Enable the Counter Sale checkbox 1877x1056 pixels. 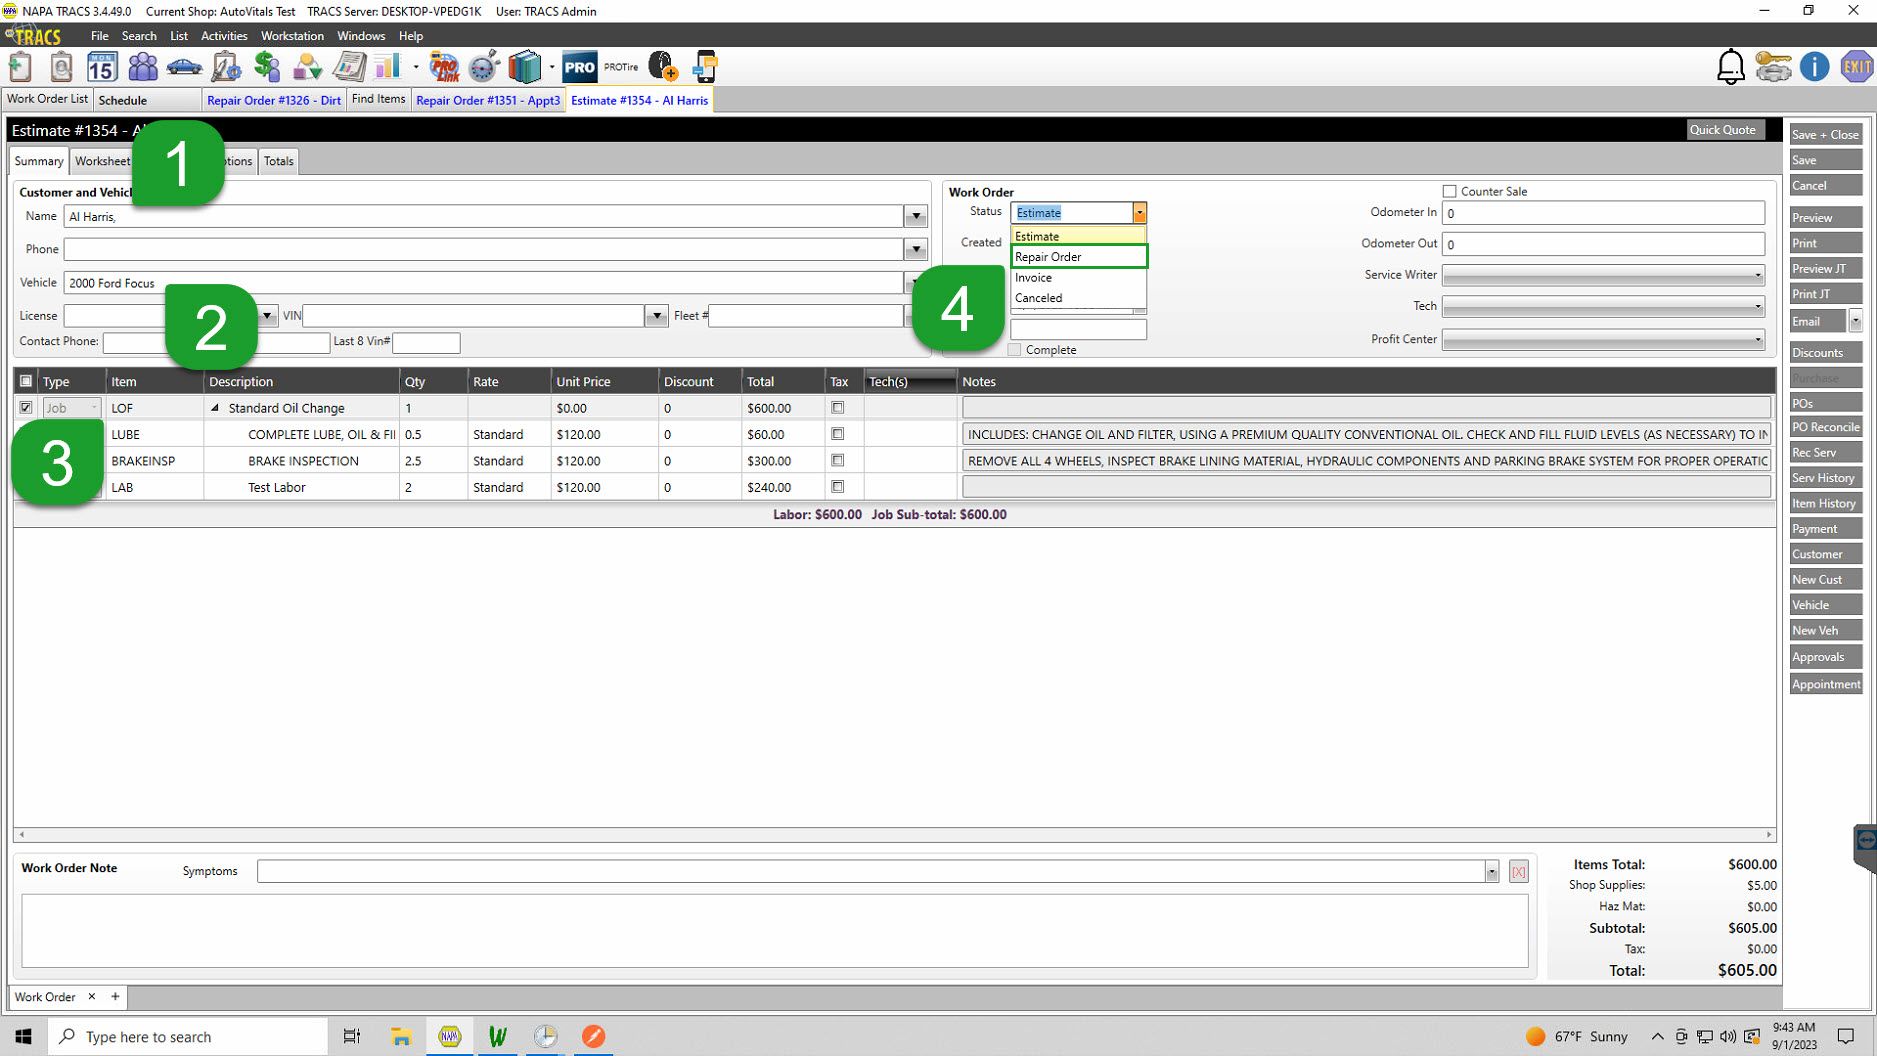tap(1449, 191)
